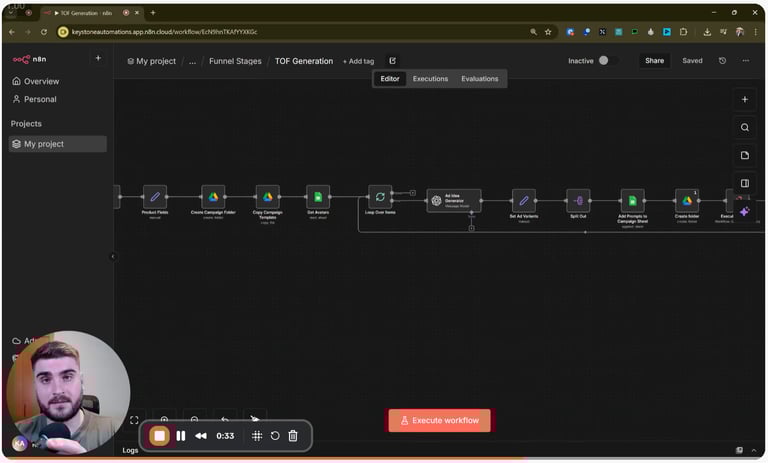Click the TOF Generation workflow title

click(304, 61)
